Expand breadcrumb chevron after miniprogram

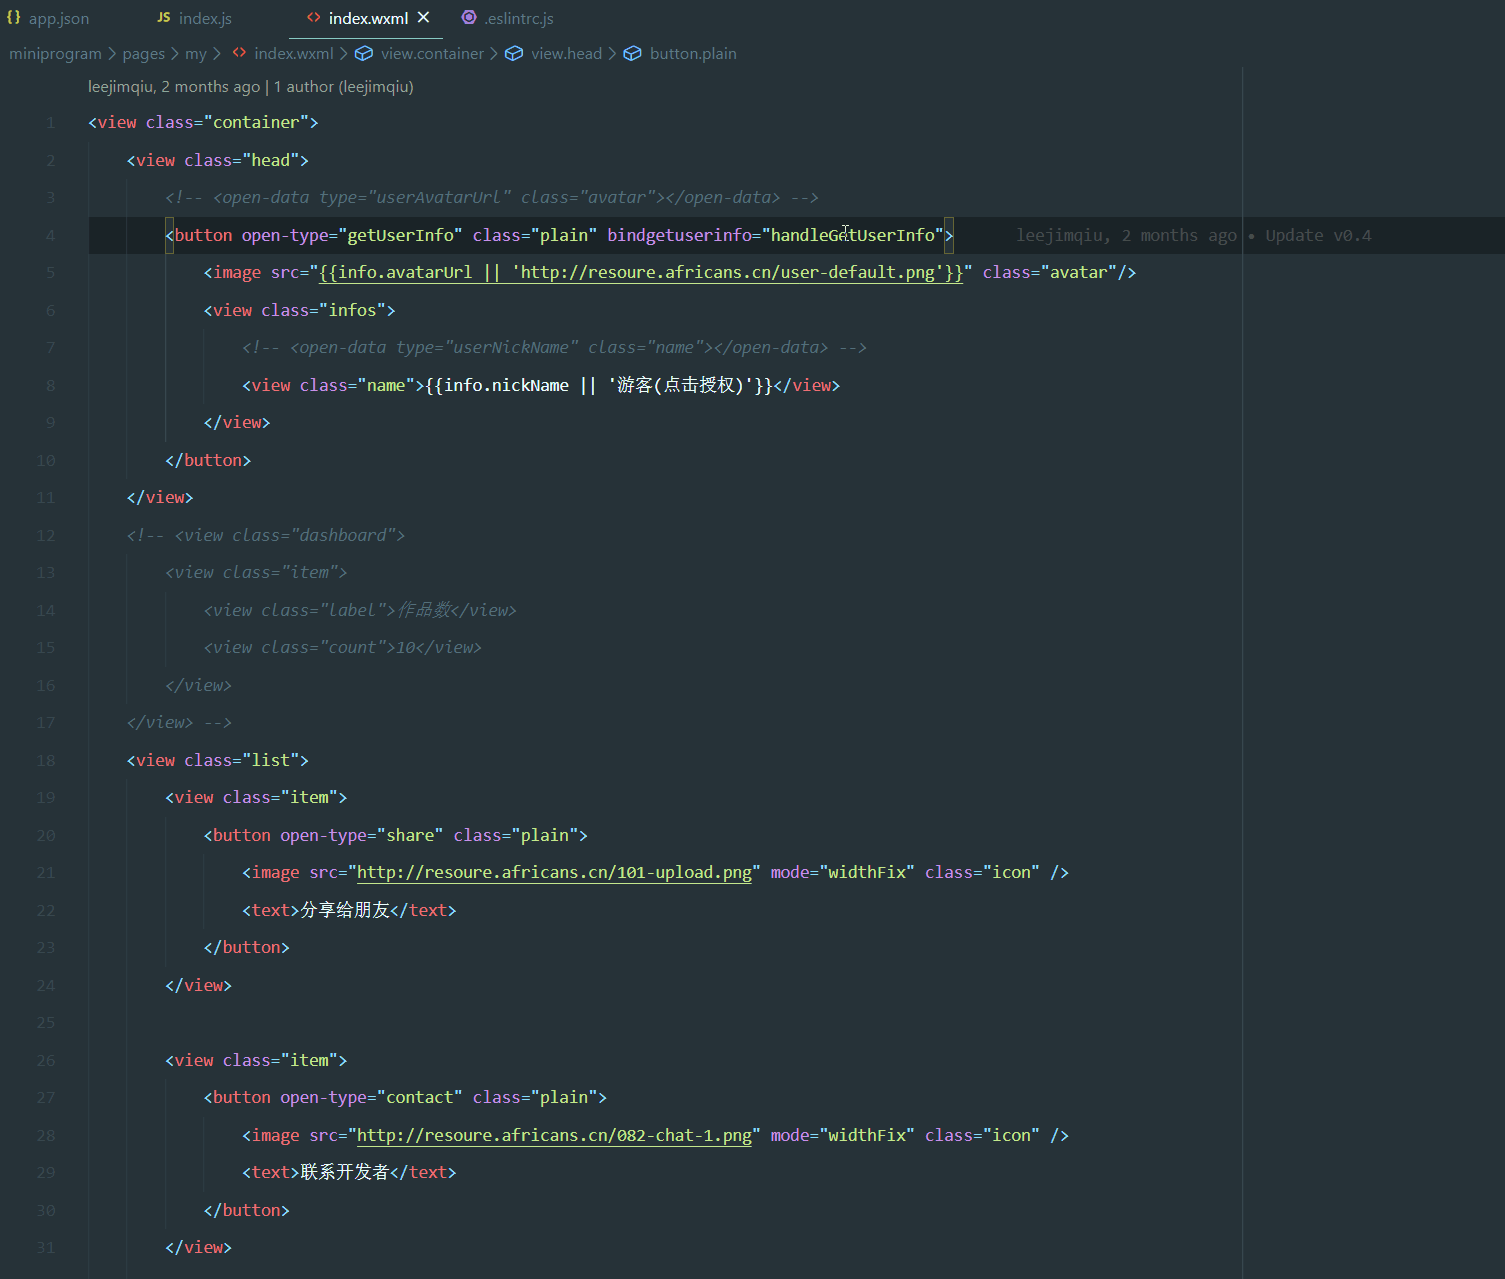(x=112, y=53)
